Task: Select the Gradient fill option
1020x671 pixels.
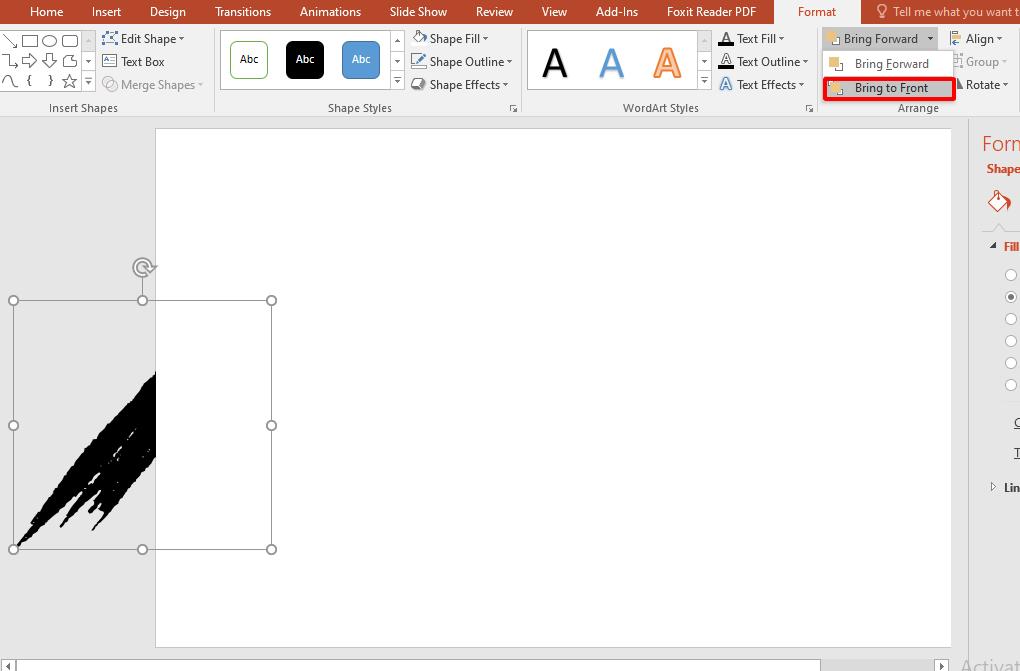Action: point(1011,318)
